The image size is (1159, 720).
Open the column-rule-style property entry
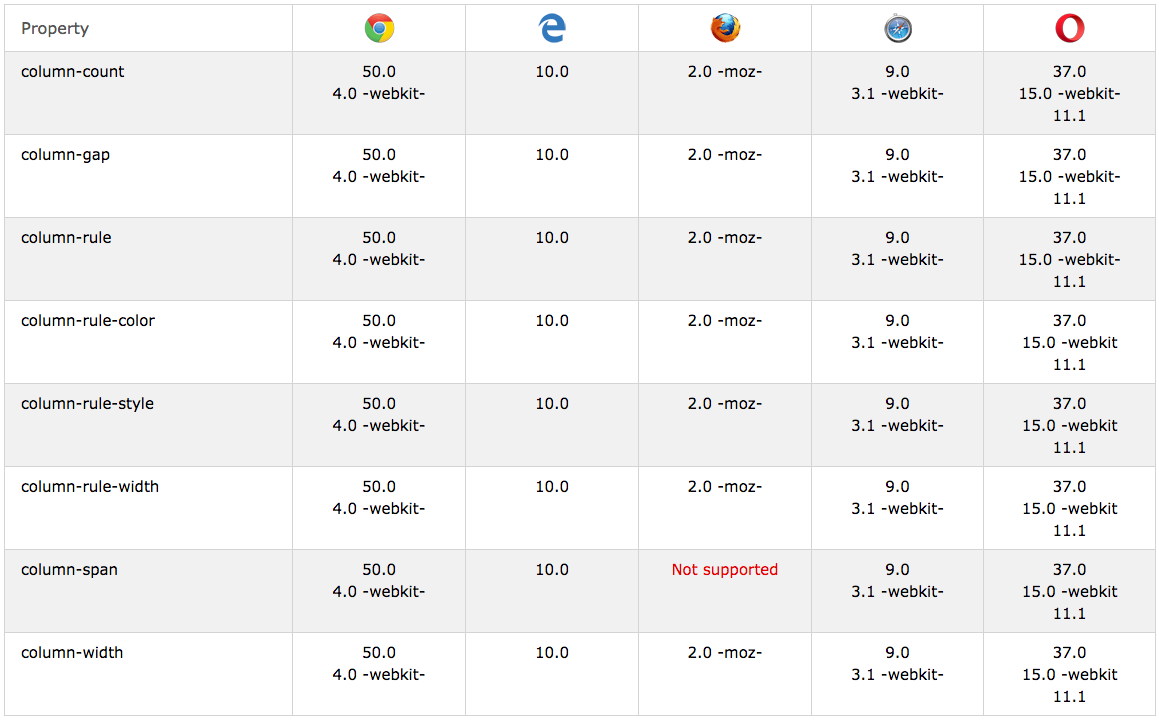pyautogui.click(x=87, y=404)
